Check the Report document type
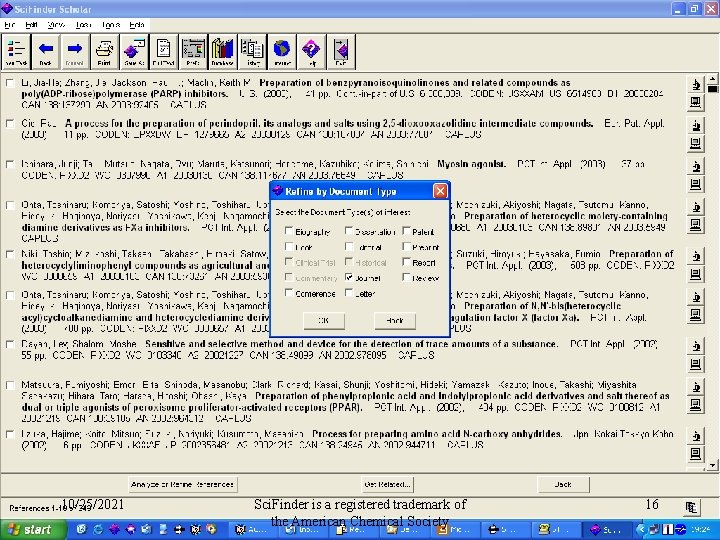The image size is (720, 540). tap(406, 262)
